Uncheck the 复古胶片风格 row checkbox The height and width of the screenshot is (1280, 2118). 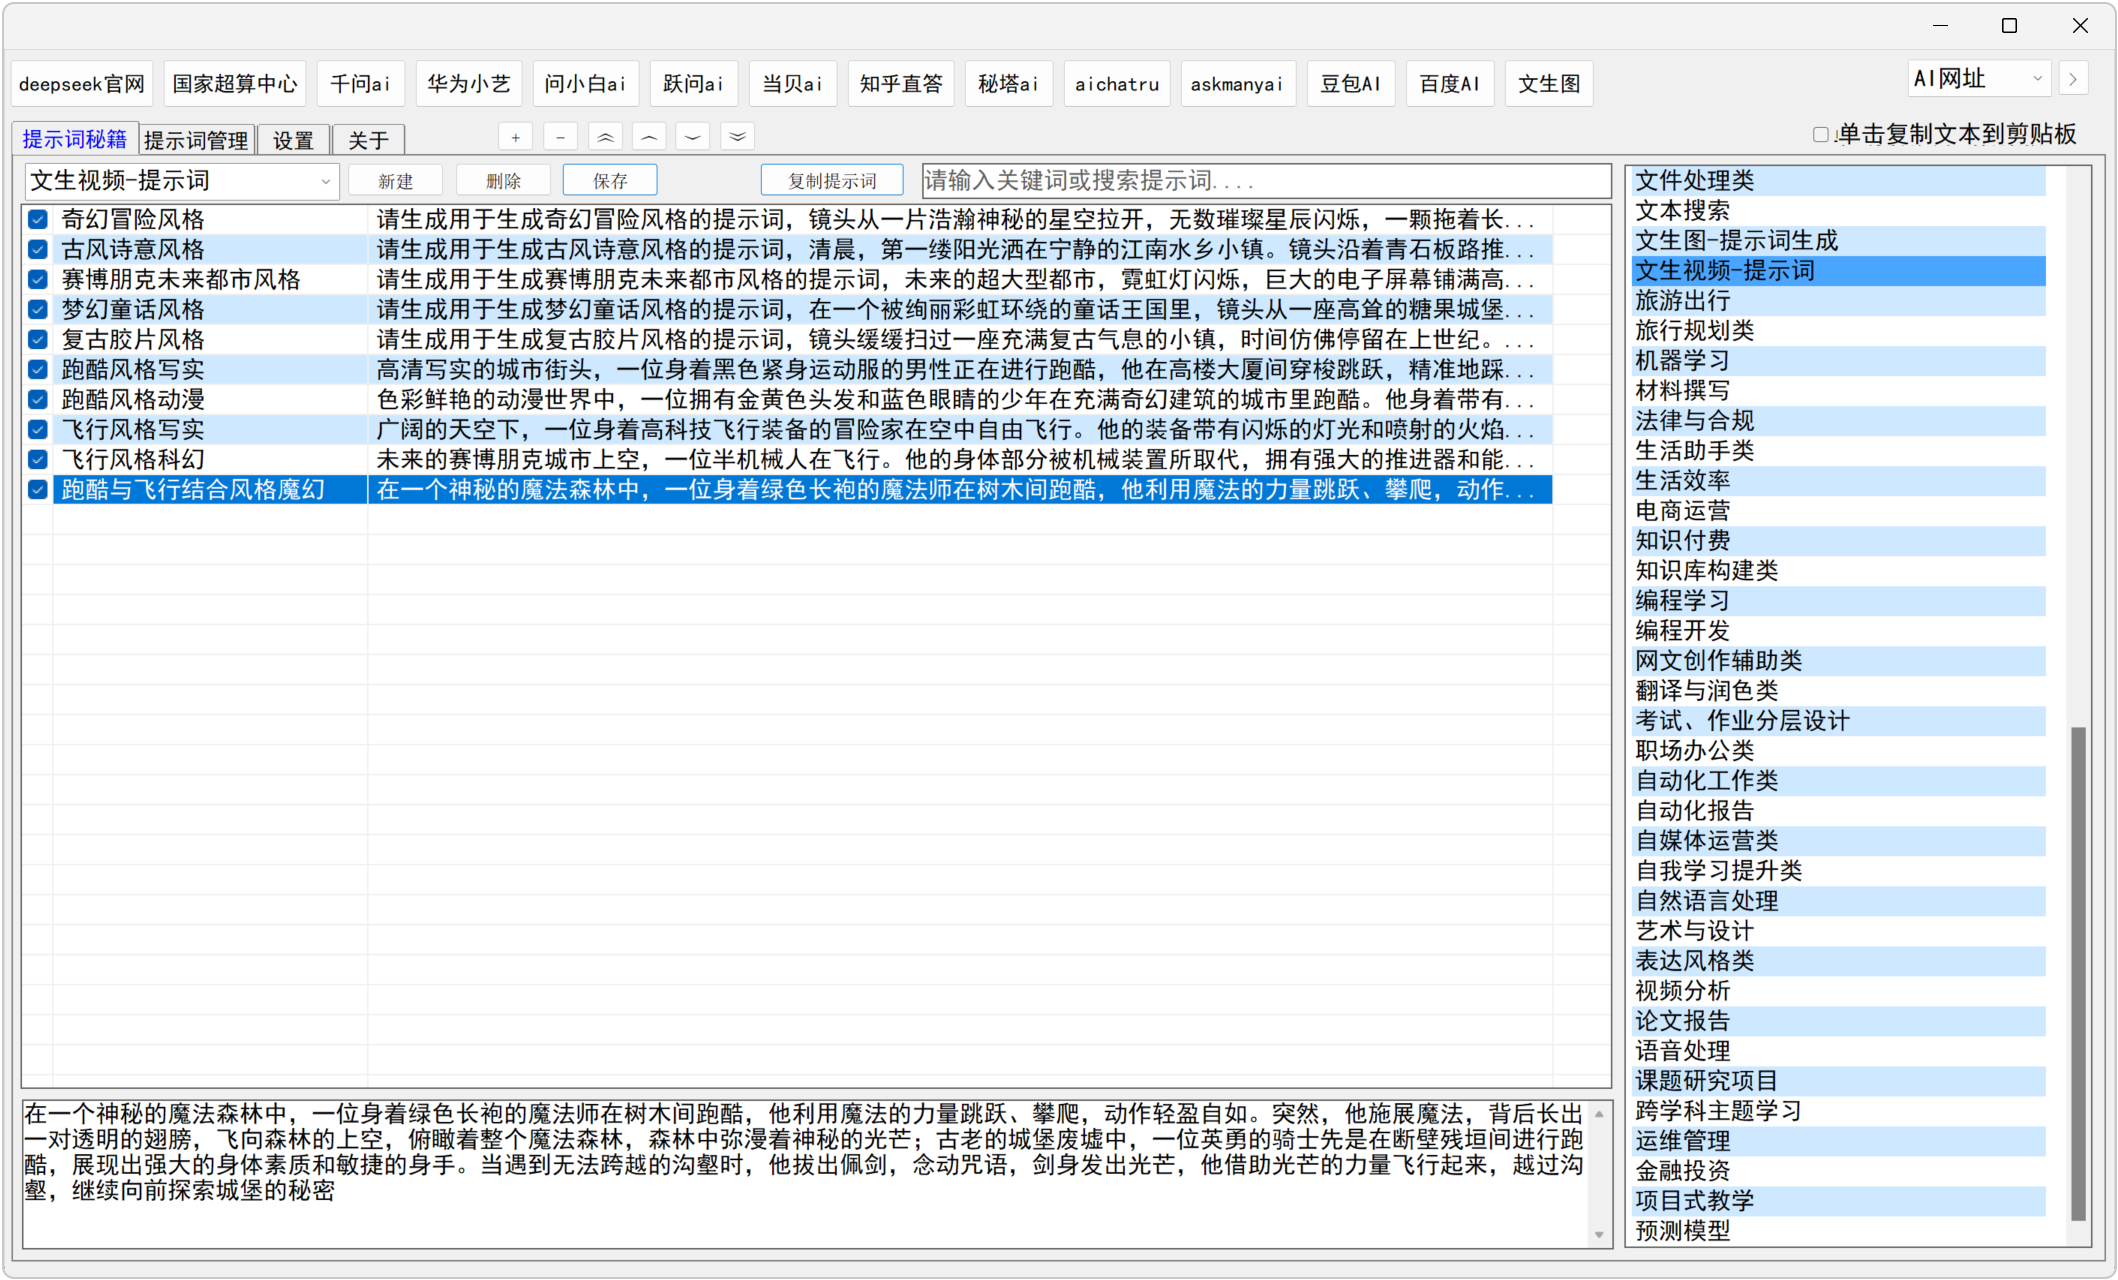(38, 339)
